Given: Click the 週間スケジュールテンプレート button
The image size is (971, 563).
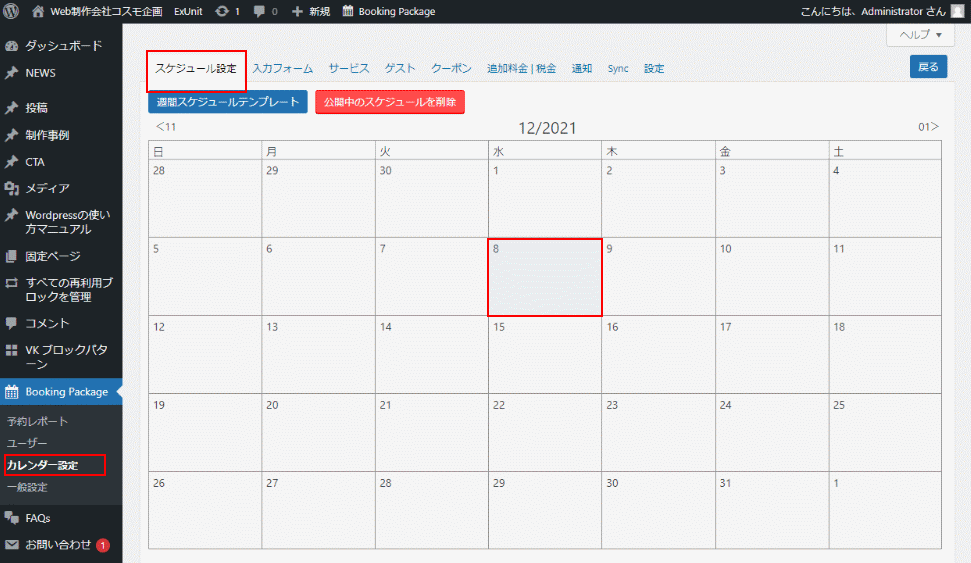Looking at the screenshot, I should 227,102.
